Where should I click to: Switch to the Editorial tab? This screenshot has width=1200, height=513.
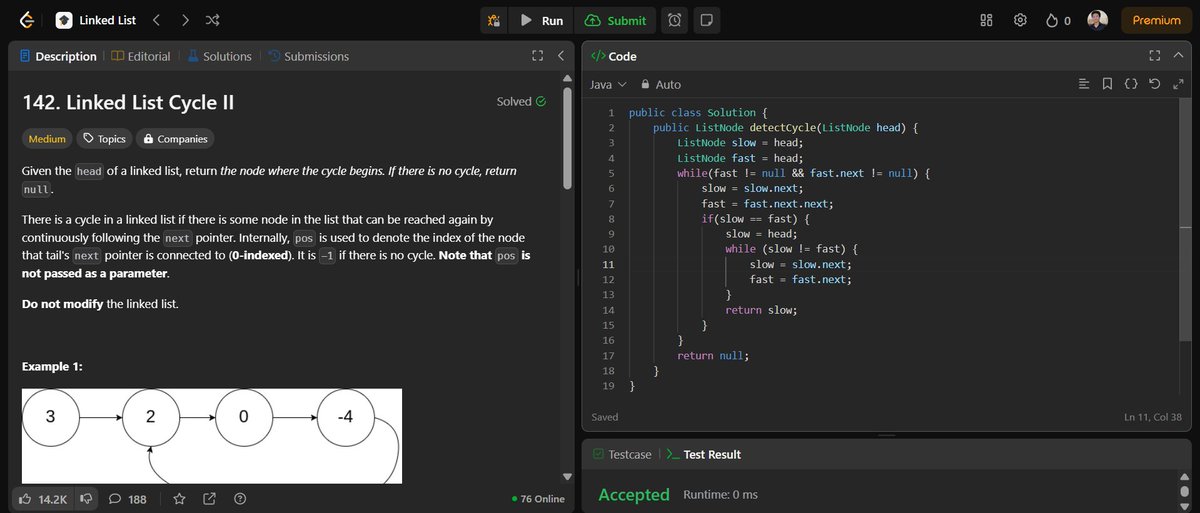(141, 57)
